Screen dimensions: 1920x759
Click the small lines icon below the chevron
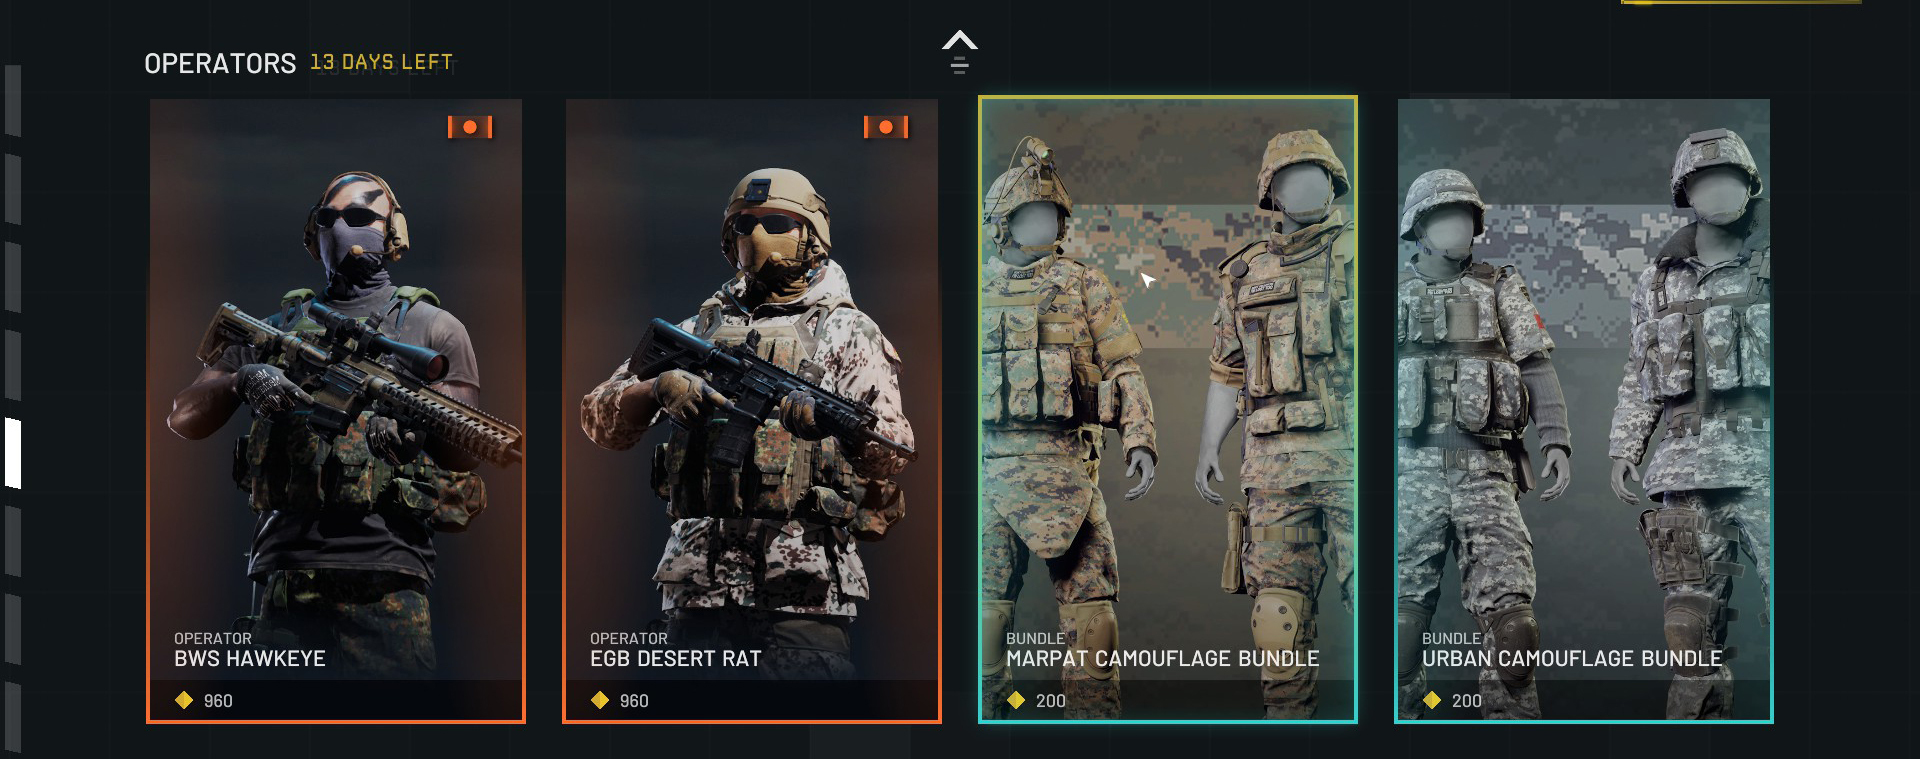click(960, 66)
